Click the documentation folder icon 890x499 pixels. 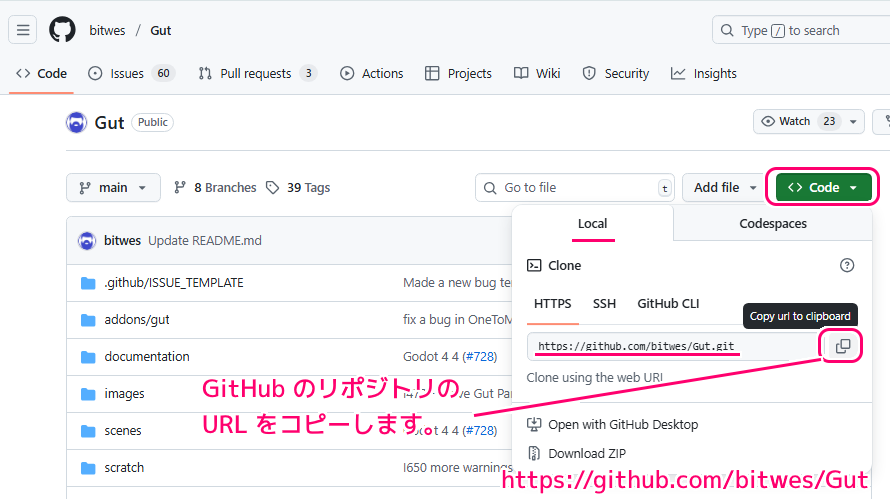tap(88, 357)
